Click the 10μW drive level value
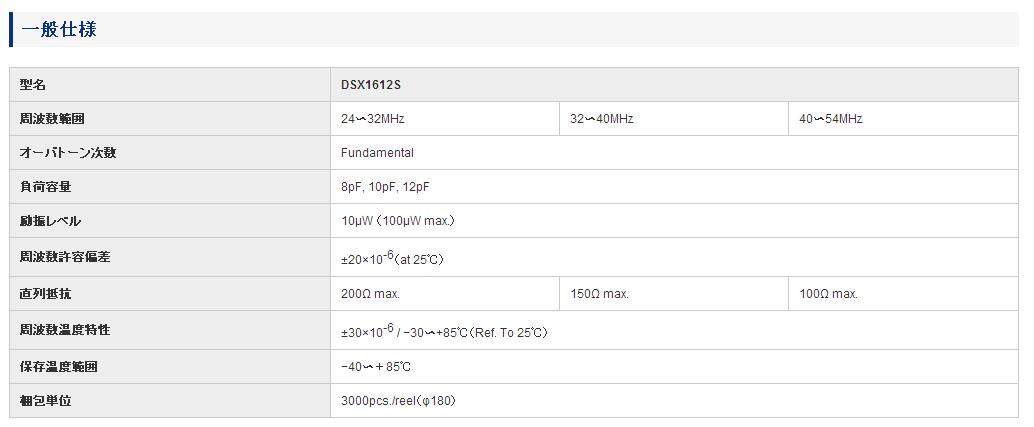 tap(397, 221)
